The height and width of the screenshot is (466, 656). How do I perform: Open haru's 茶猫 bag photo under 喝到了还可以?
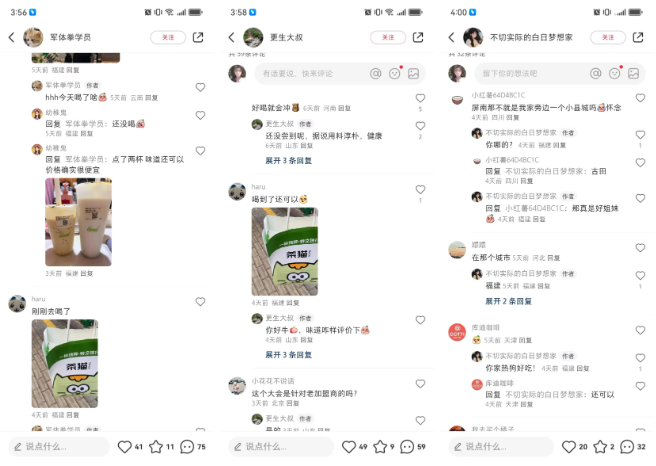[x=284, y=251]
